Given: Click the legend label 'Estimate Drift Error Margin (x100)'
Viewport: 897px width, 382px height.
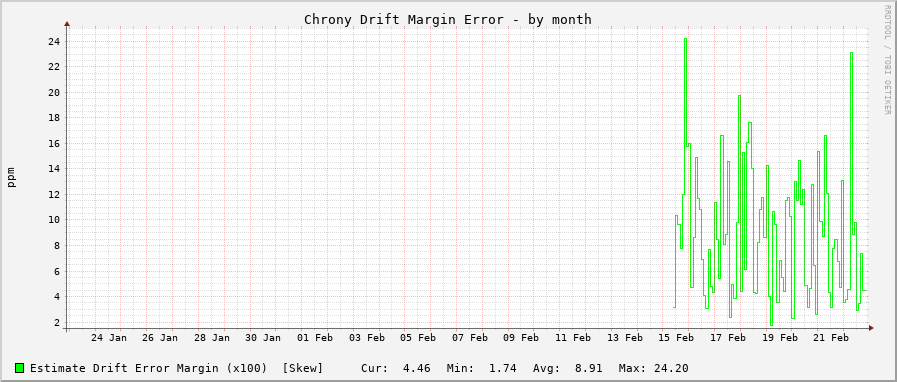Looking at the screenshot, I should (148, 368).
